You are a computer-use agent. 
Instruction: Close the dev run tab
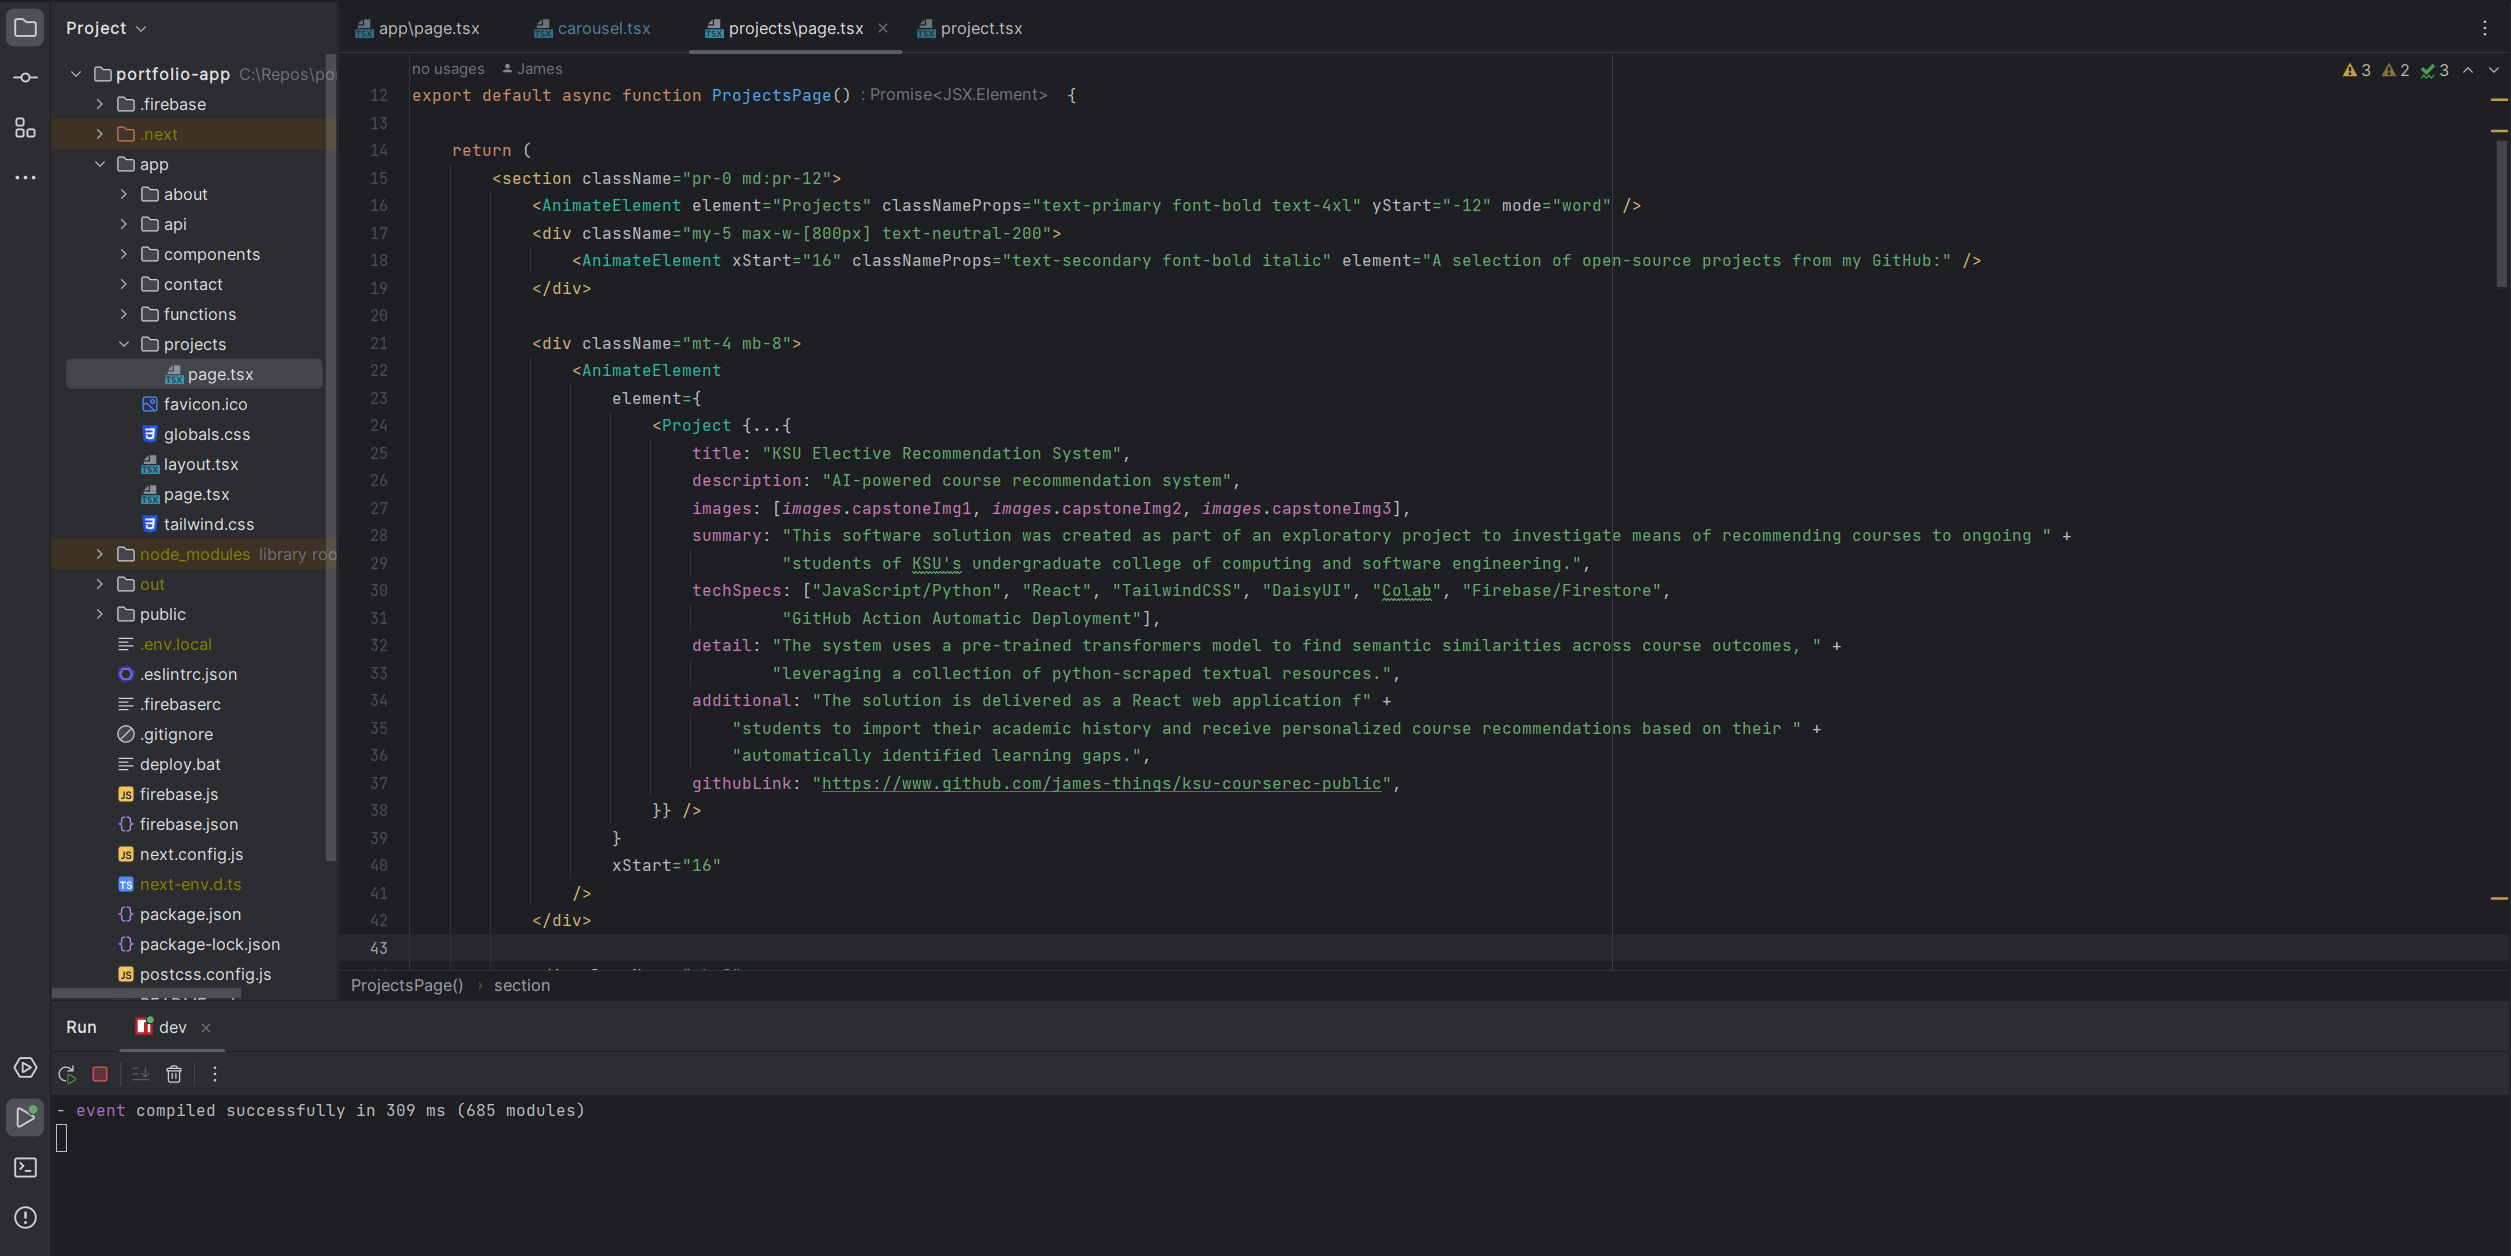click(206, 1028)
